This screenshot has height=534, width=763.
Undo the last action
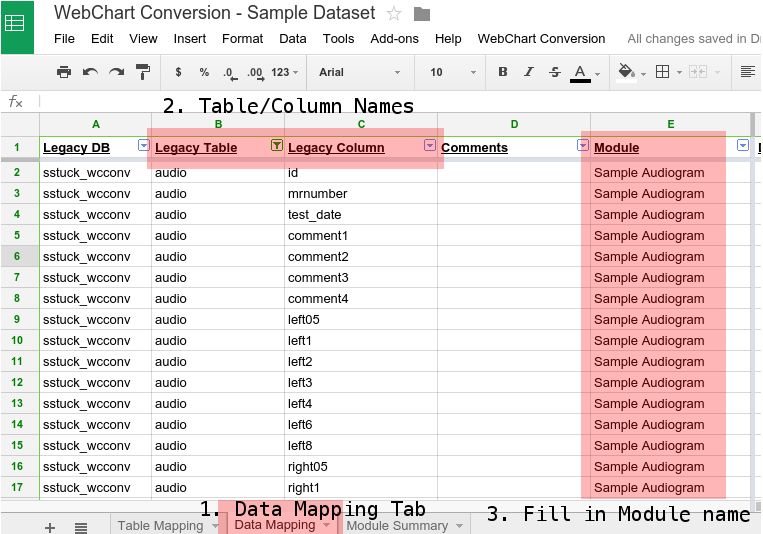[x=90, y=72]
